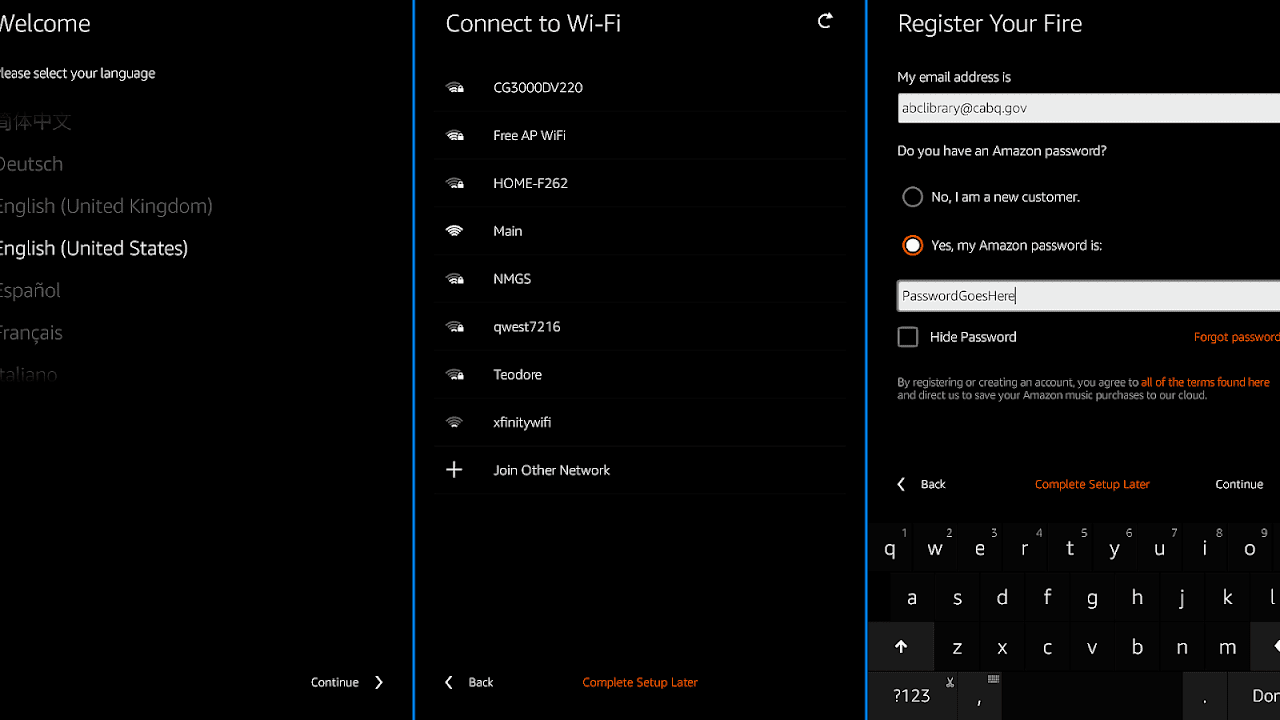
Task: Tap the spacebar on keyboard
Action: point(1092,695)
